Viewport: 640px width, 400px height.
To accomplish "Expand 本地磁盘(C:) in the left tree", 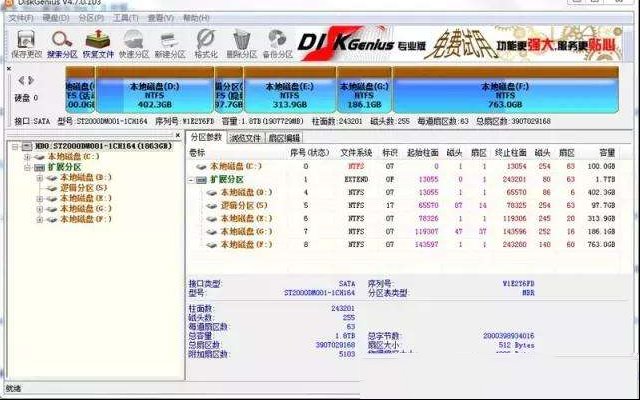I will 27,157.
